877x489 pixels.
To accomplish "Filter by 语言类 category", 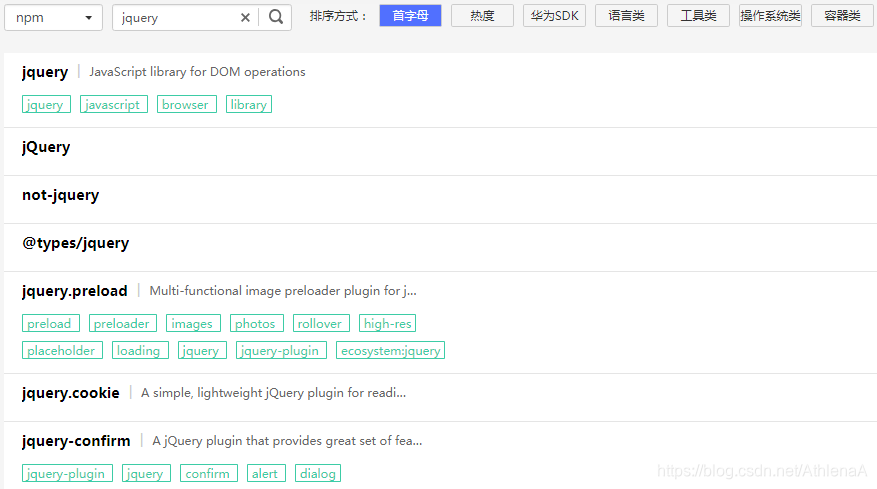I will tap(626, 16).
